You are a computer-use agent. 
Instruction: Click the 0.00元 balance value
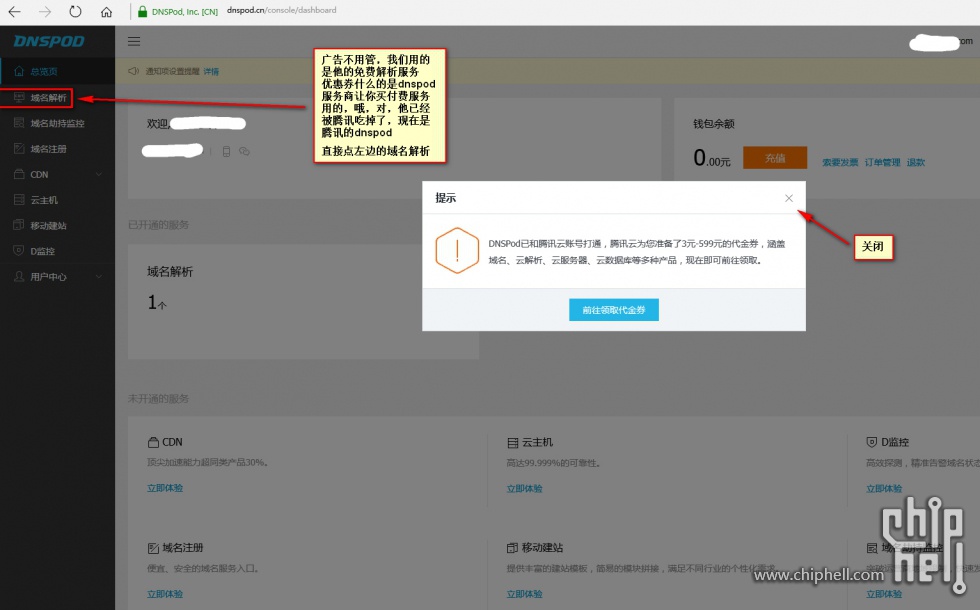[712, 158]
